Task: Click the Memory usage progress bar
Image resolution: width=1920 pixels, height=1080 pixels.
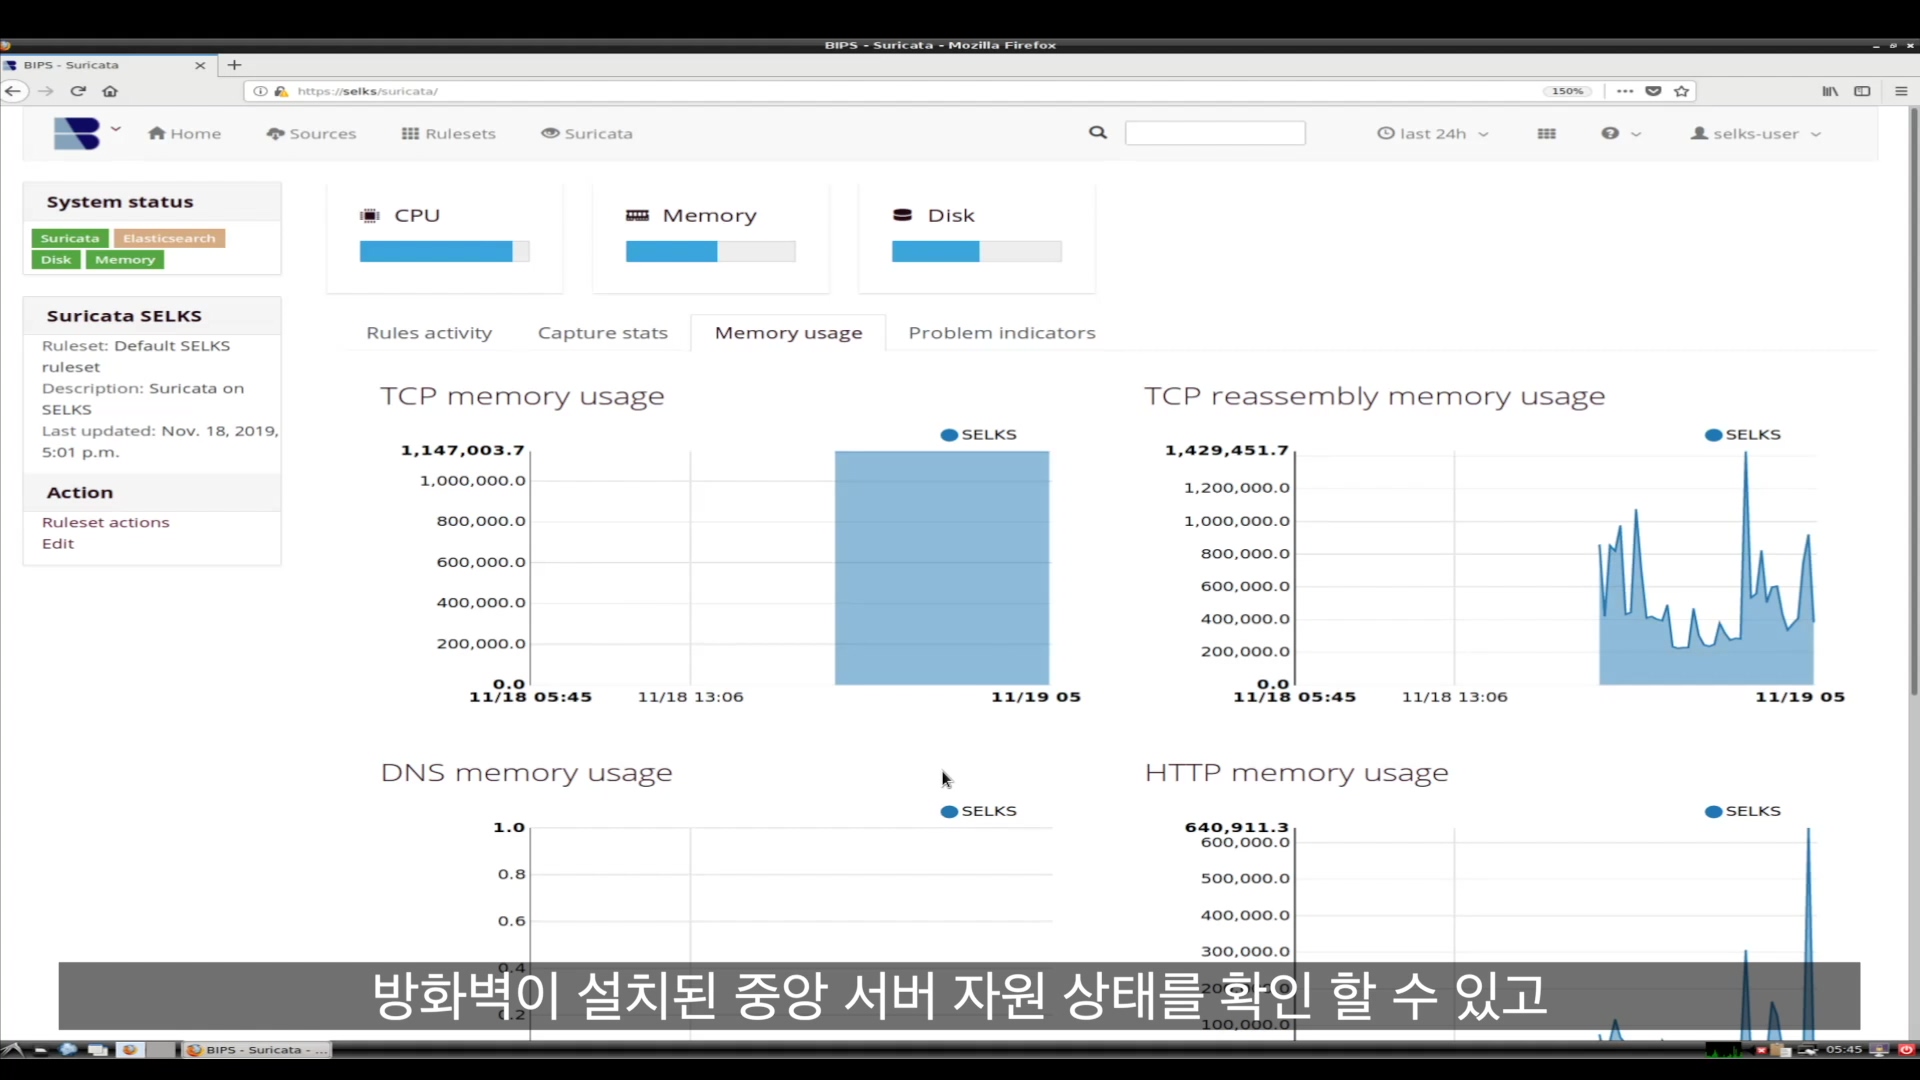Action: pos(711,252)
